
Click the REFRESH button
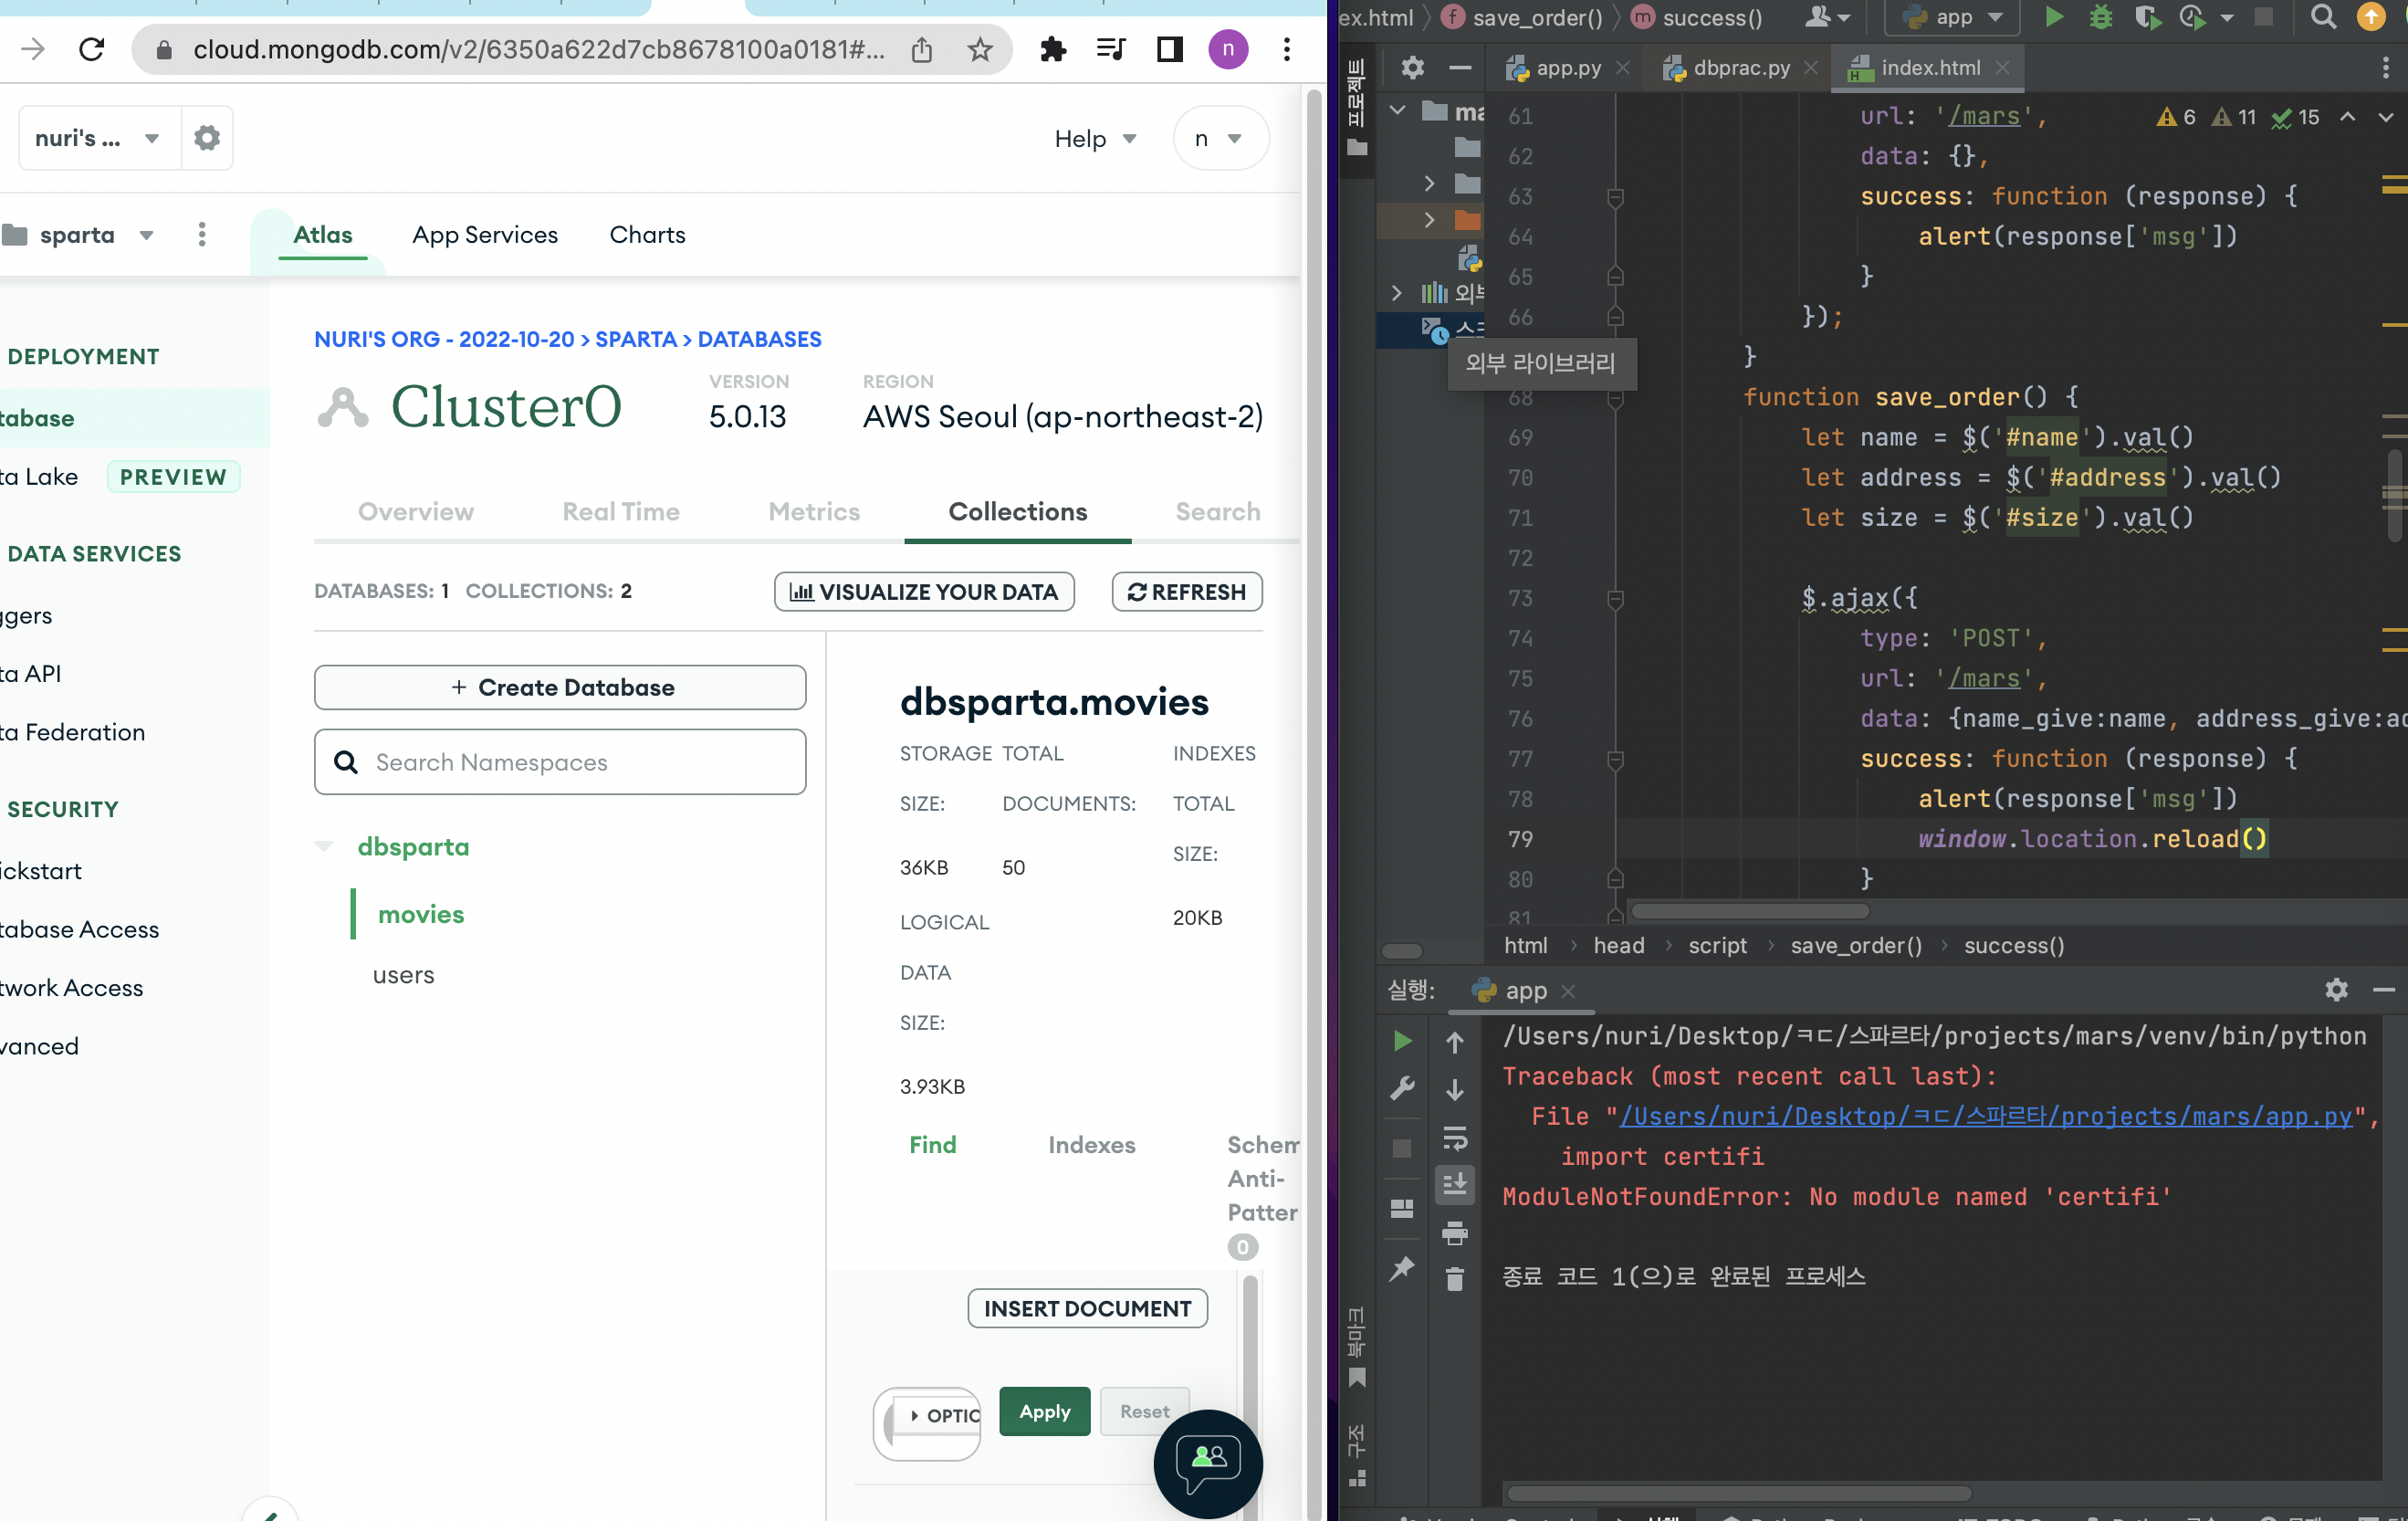point(1187,592)
